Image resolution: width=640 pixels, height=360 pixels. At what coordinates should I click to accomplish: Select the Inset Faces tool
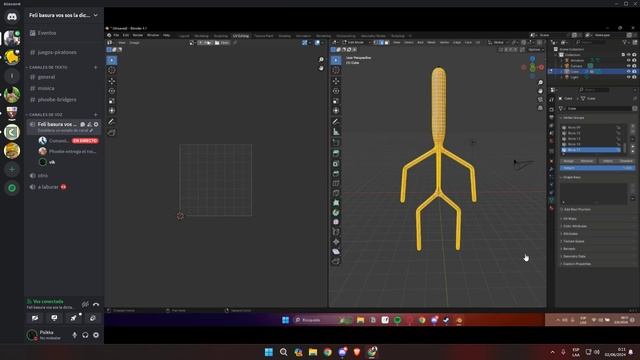[336, 163]
